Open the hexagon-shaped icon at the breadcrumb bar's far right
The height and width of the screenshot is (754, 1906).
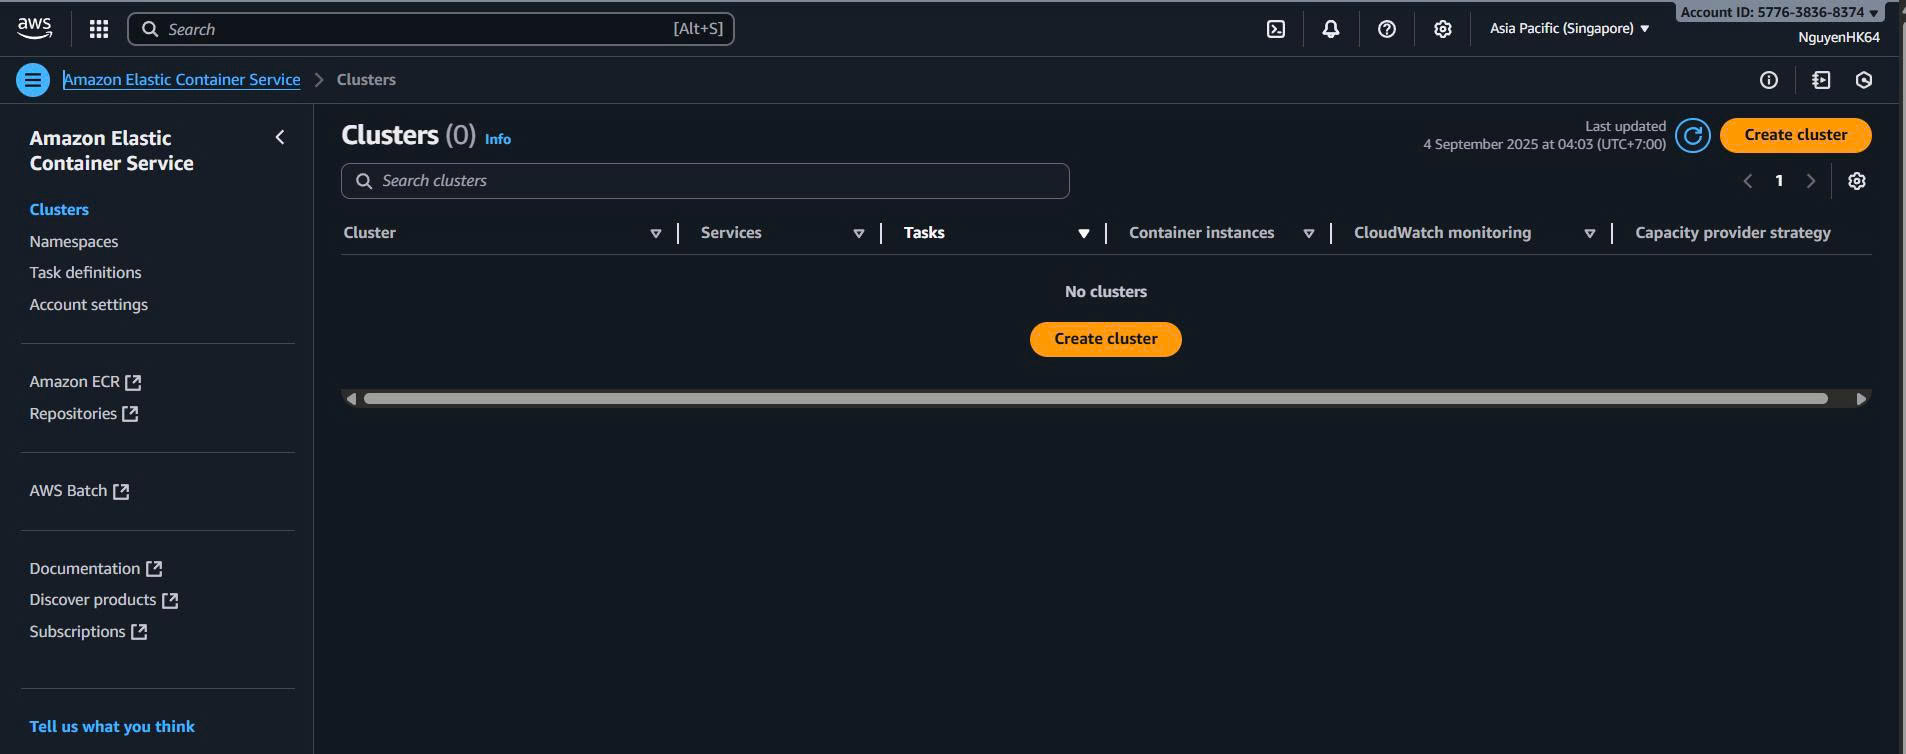[x=1864, y=80]
